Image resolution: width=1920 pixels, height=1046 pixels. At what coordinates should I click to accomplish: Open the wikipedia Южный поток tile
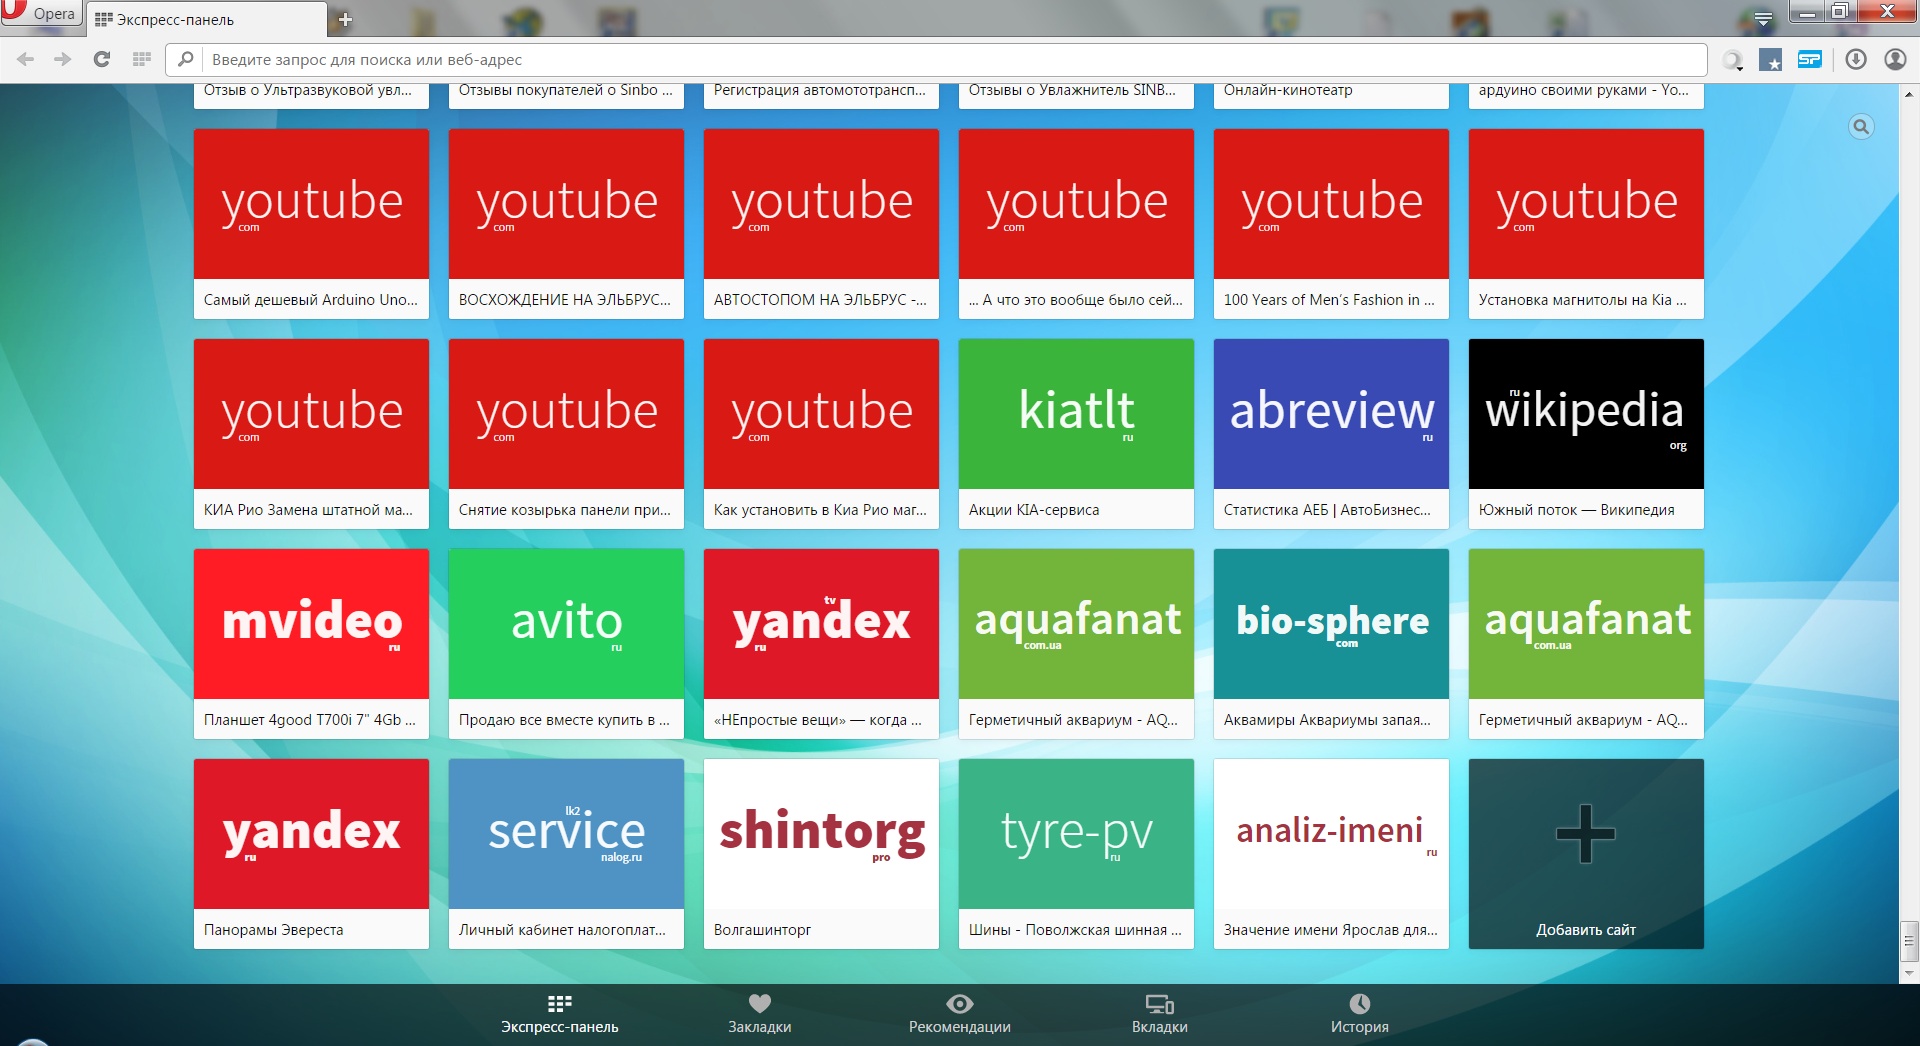click(1586, 433)
